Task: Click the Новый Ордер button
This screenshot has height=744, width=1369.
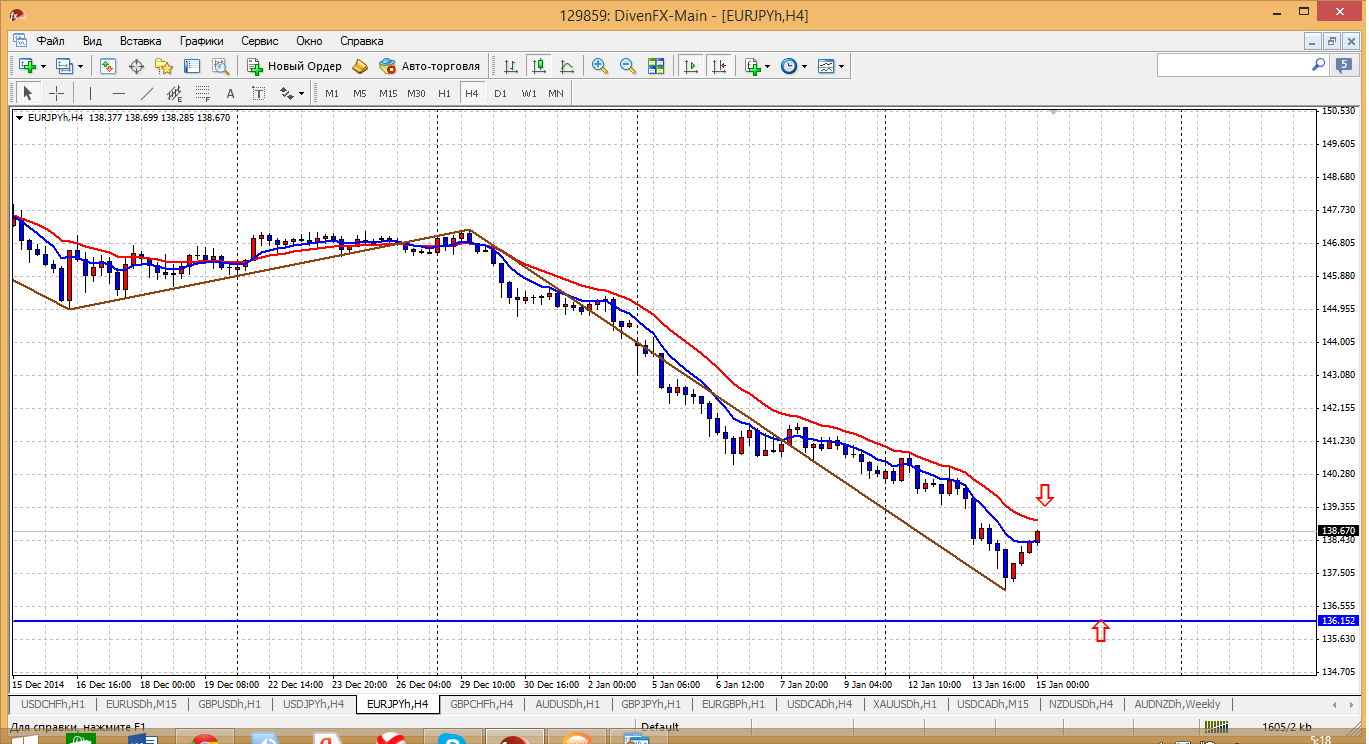Action: pos(295,66)
